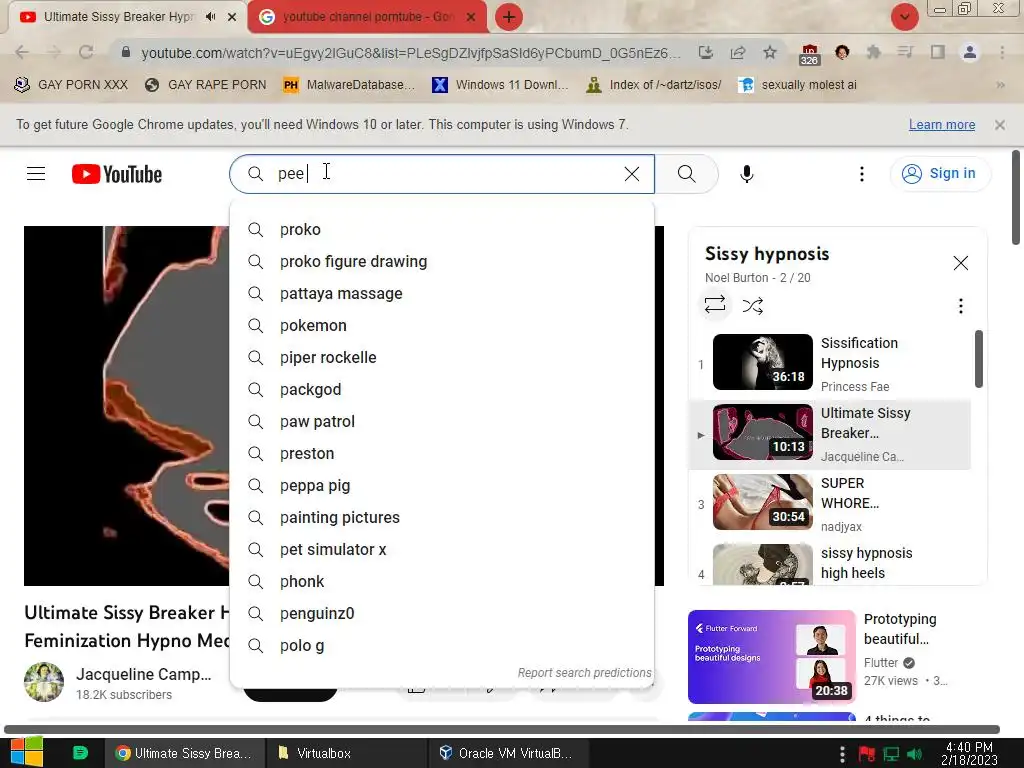The height and width of the screenshot is (768, 1024).
Task: Open the Extensions puzzle-piece menu
Action: pos(873,52)
